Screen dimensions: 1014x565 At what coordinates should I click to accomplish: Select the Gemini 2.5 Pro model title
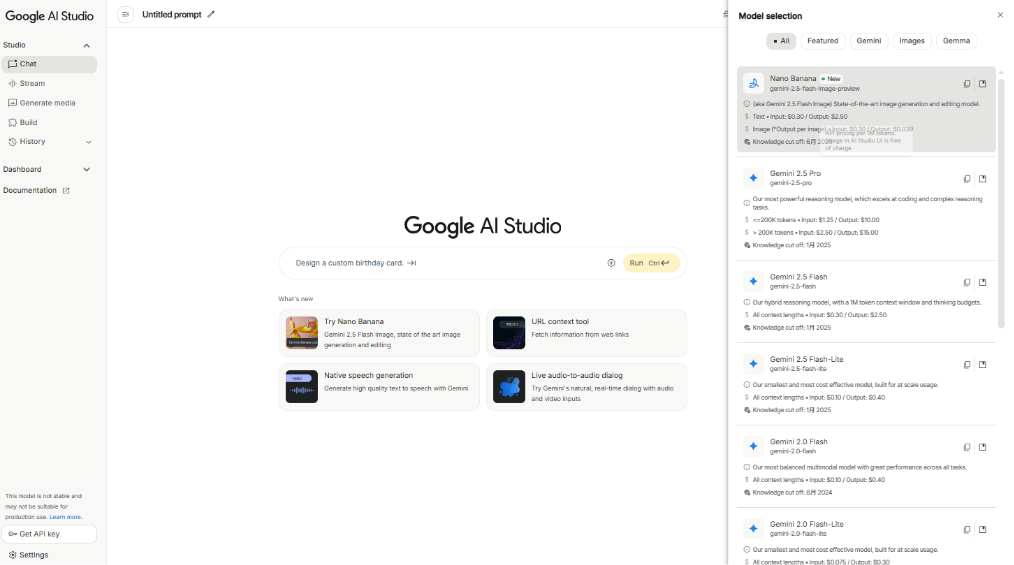pos(795,173)
